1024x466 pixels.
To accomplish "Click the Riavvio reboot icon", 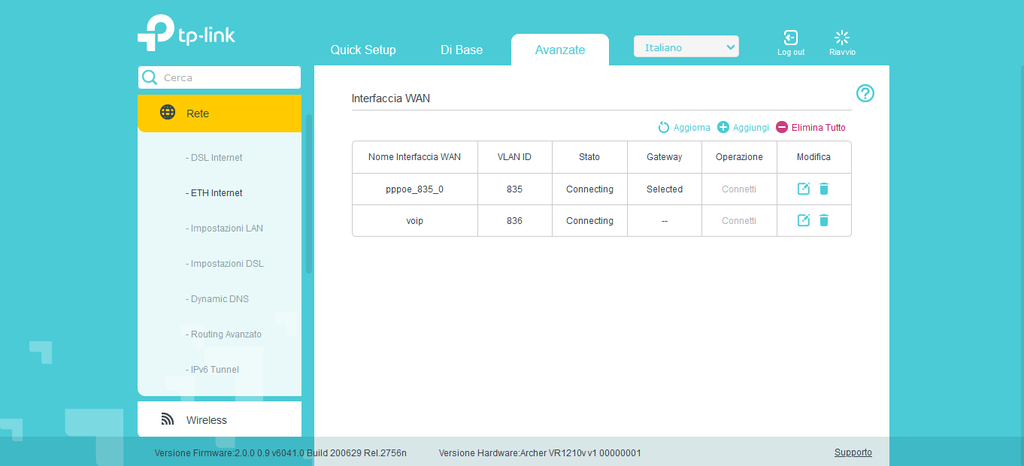I will (841, 38).
